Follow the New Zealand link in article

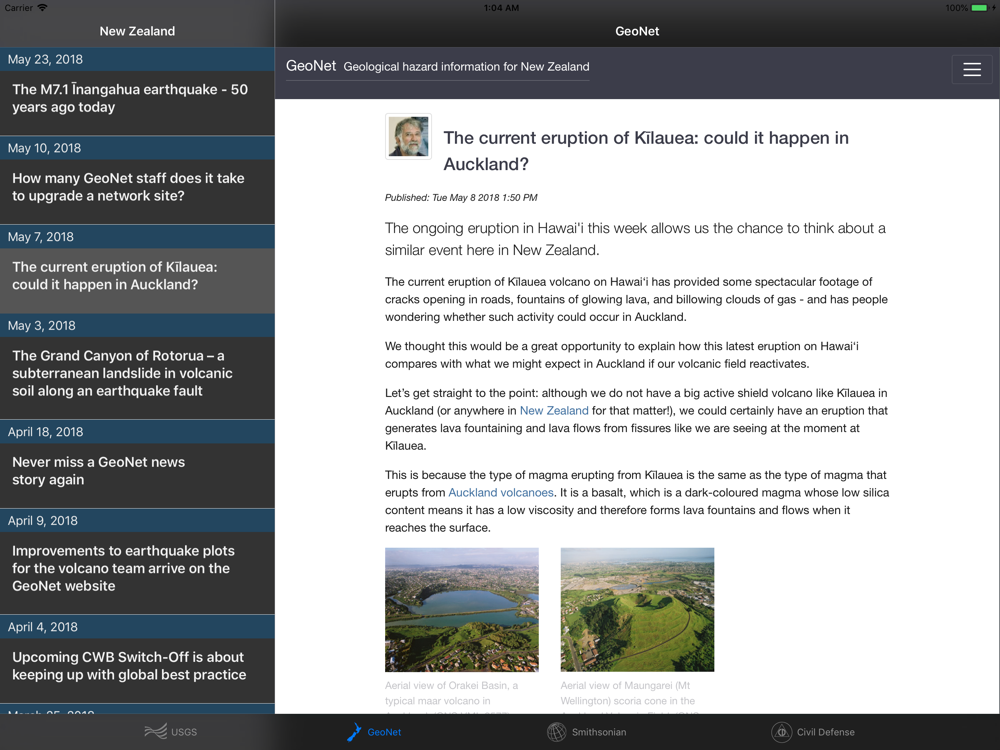[x=554, y=411]
